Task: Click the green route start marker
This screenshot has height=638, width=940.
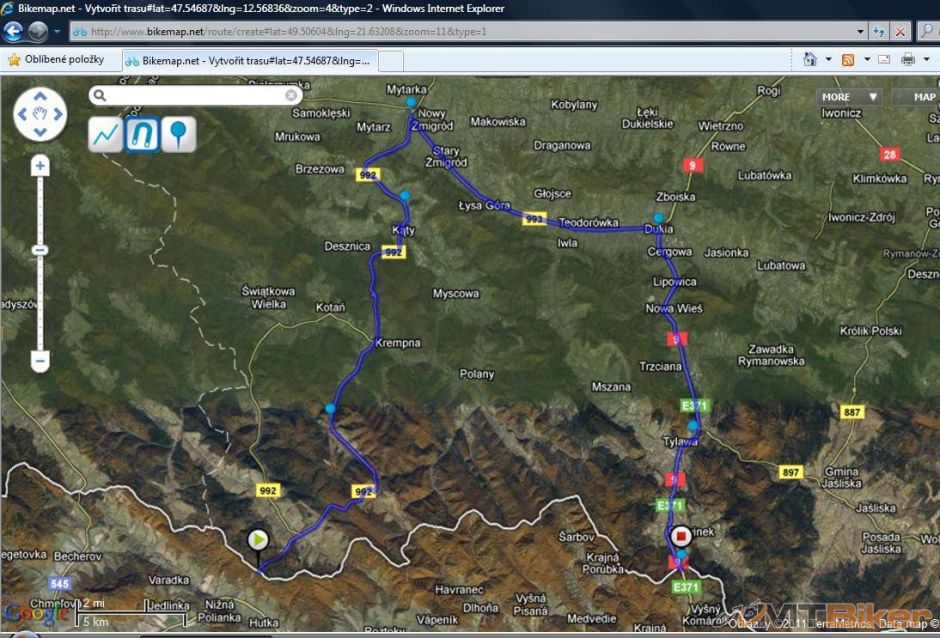Action: 258,540
